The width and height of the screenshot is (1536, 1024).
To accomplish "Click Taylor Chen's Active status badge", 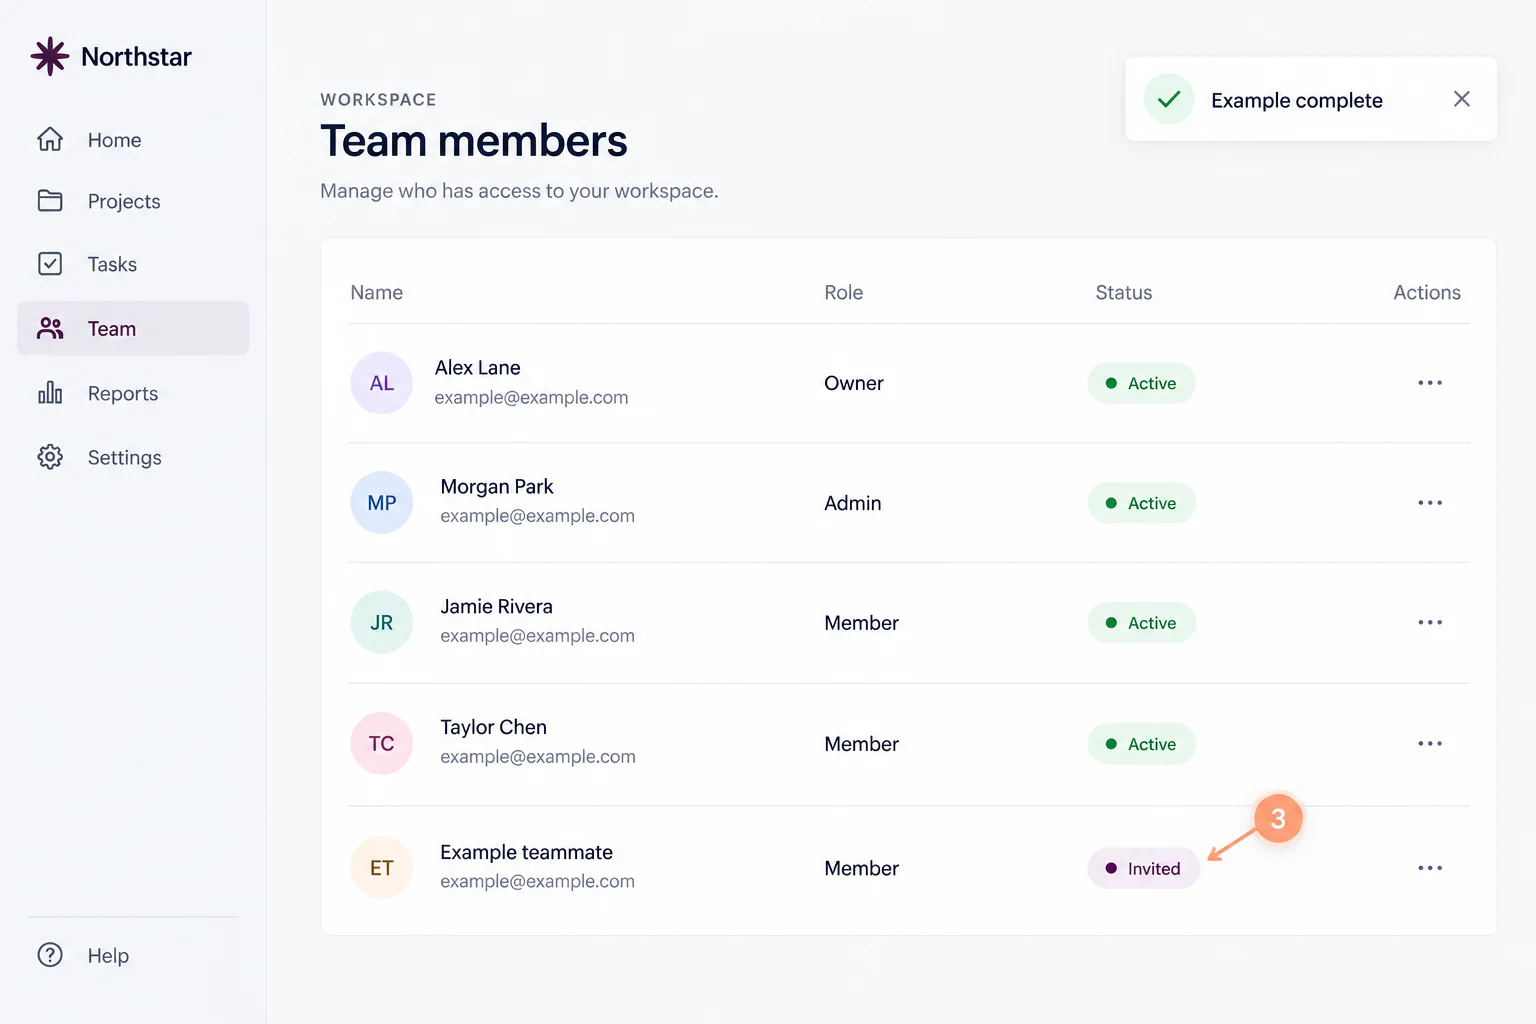I will tap(1141, 744).
